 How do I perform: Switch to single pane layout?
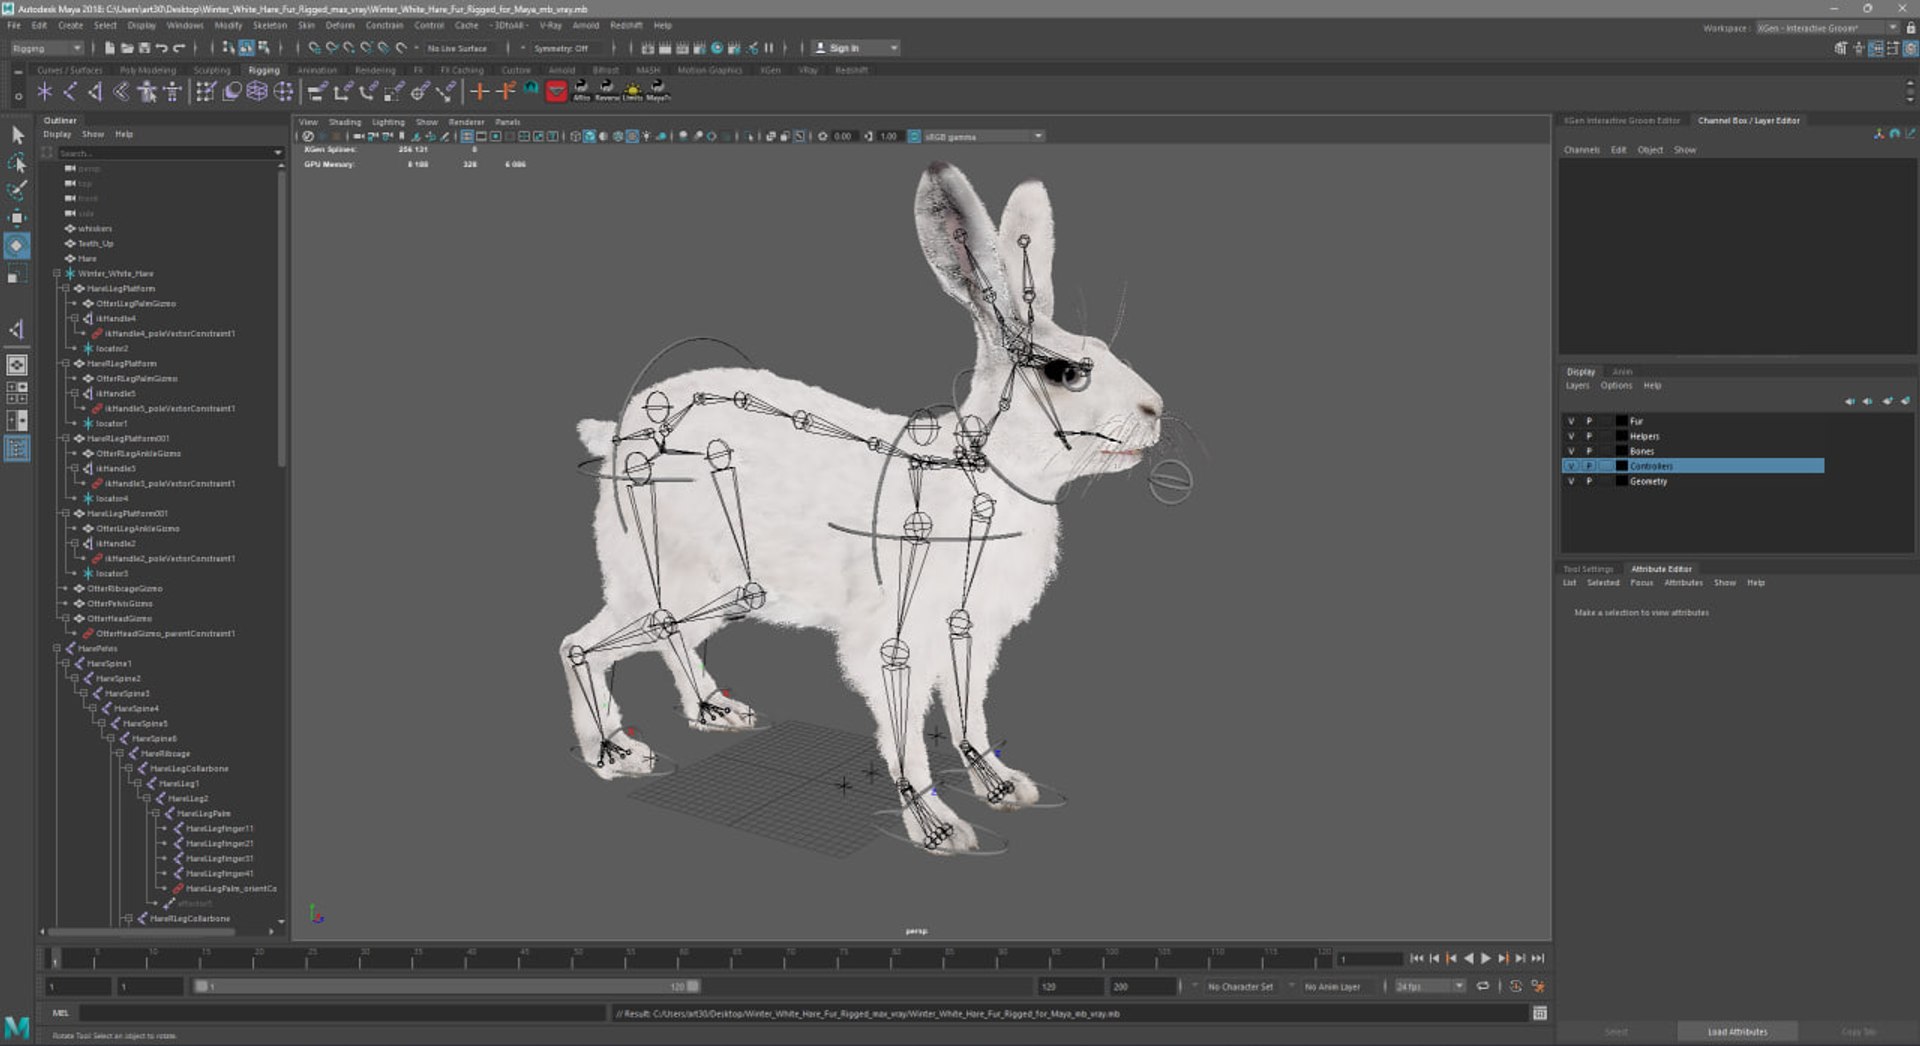17,365
